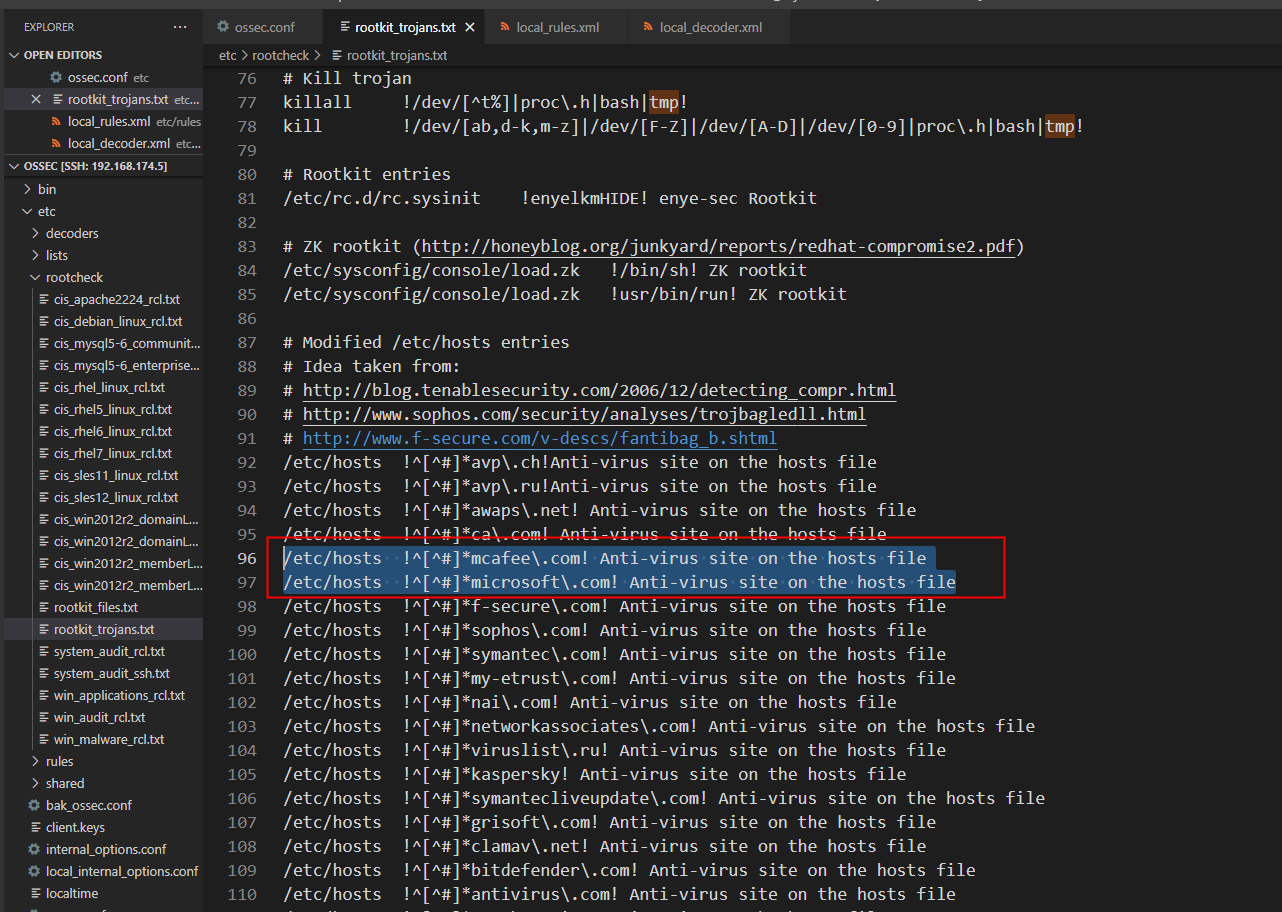Click file icon beside system_audit_rcl.txt

coord(43,651)
